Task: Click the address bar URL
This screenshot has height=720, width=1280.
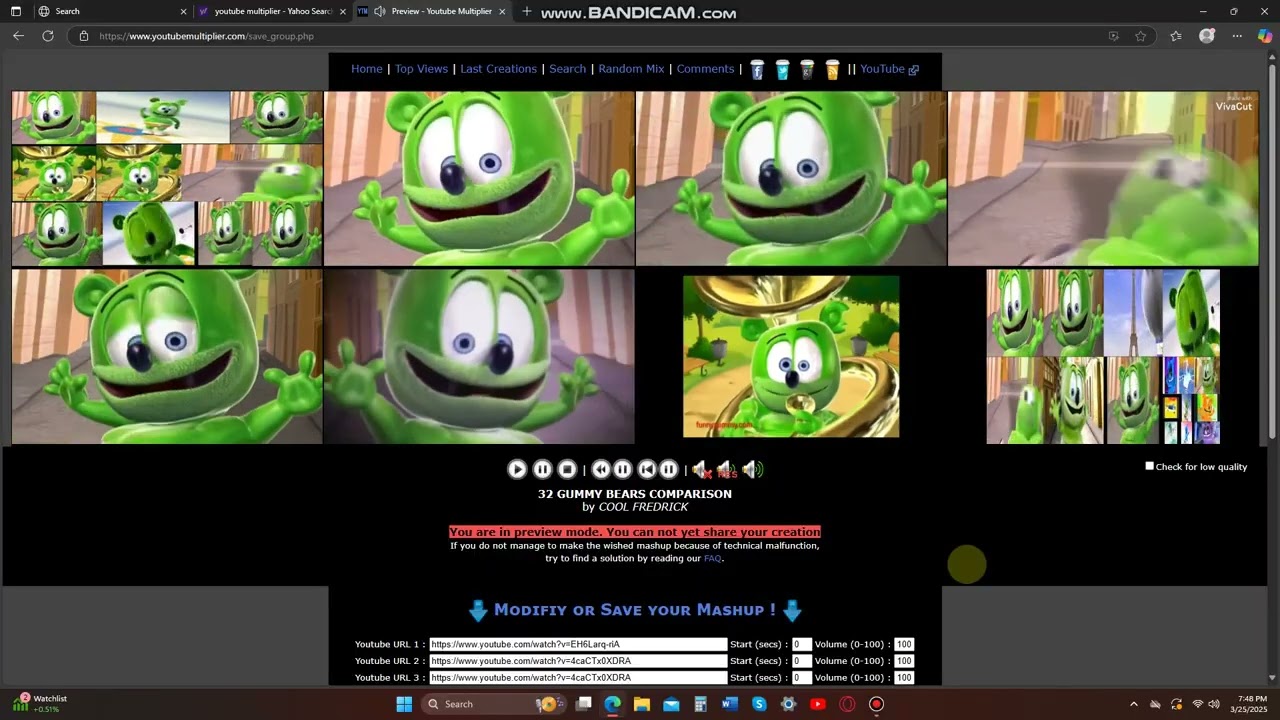Action: point(206,36)
